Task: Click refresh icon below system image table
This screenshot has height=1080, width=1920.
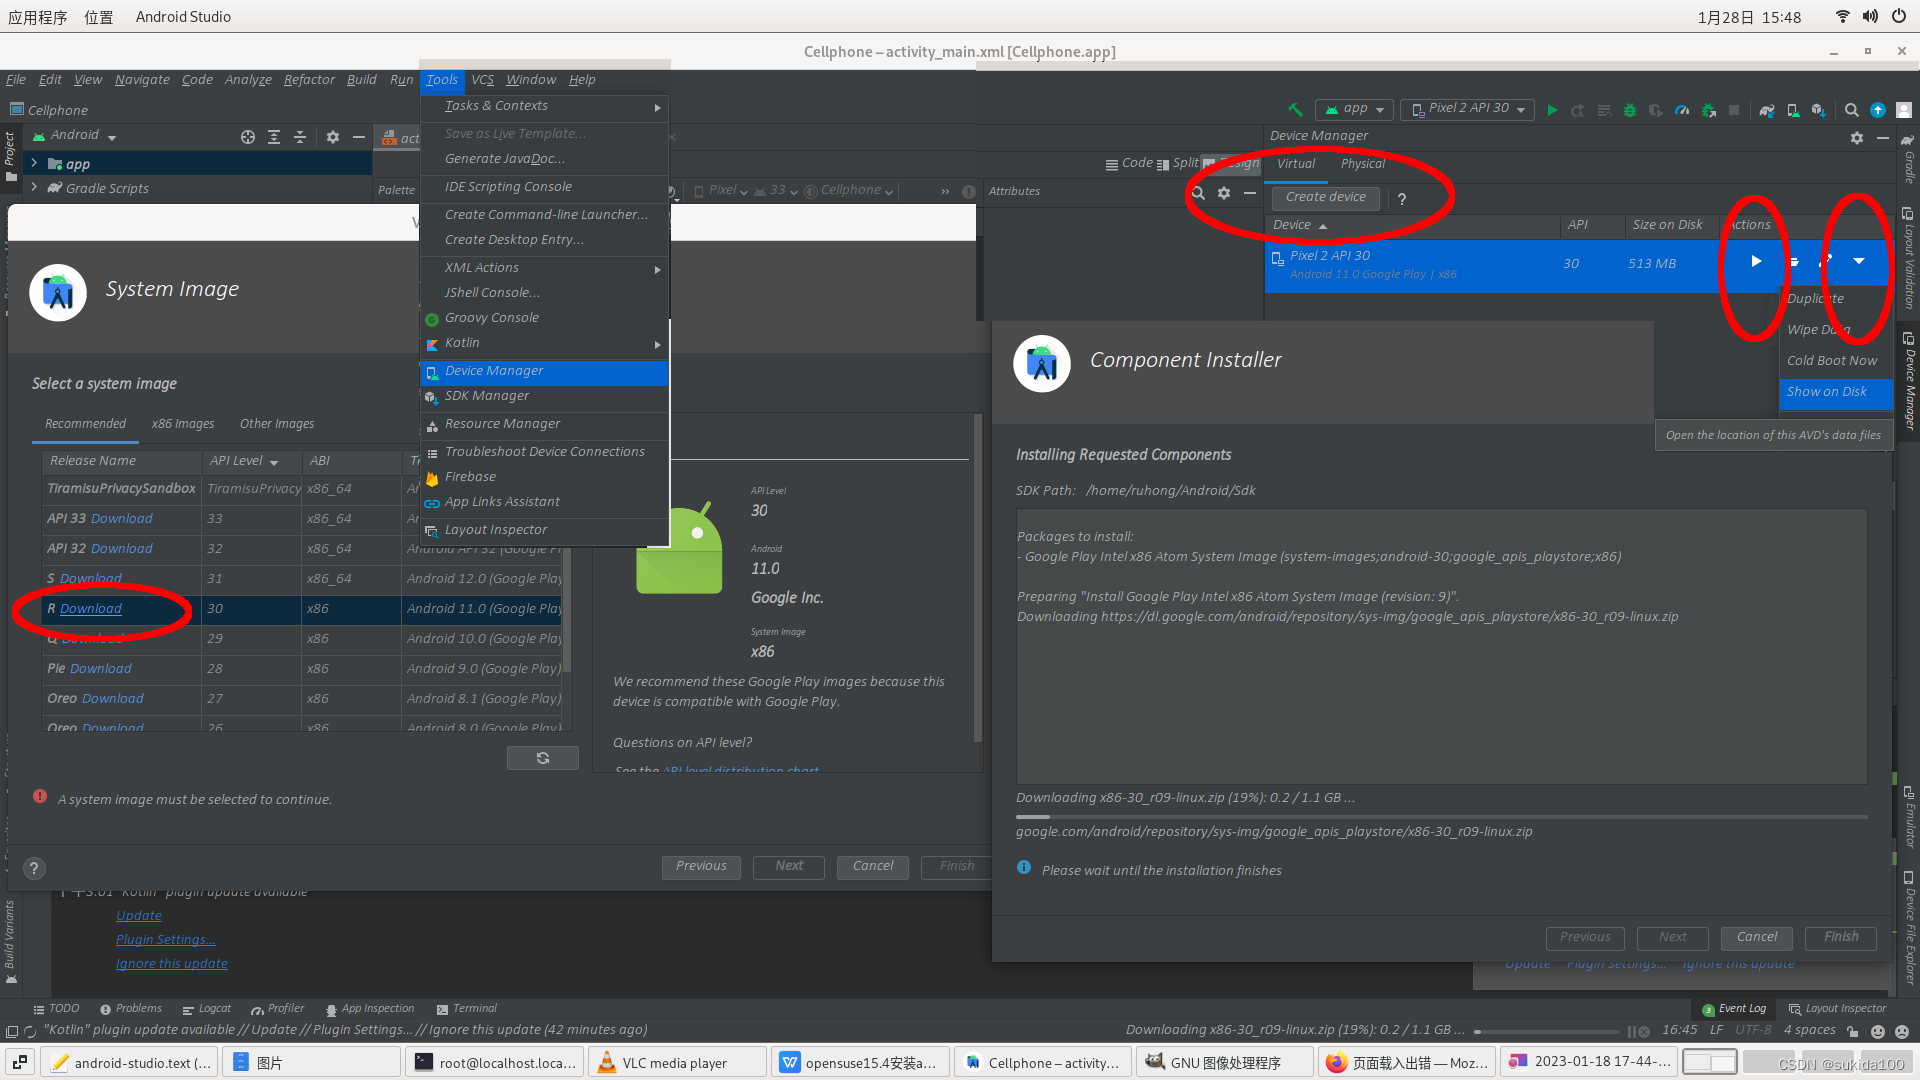Action: [543, 758]
